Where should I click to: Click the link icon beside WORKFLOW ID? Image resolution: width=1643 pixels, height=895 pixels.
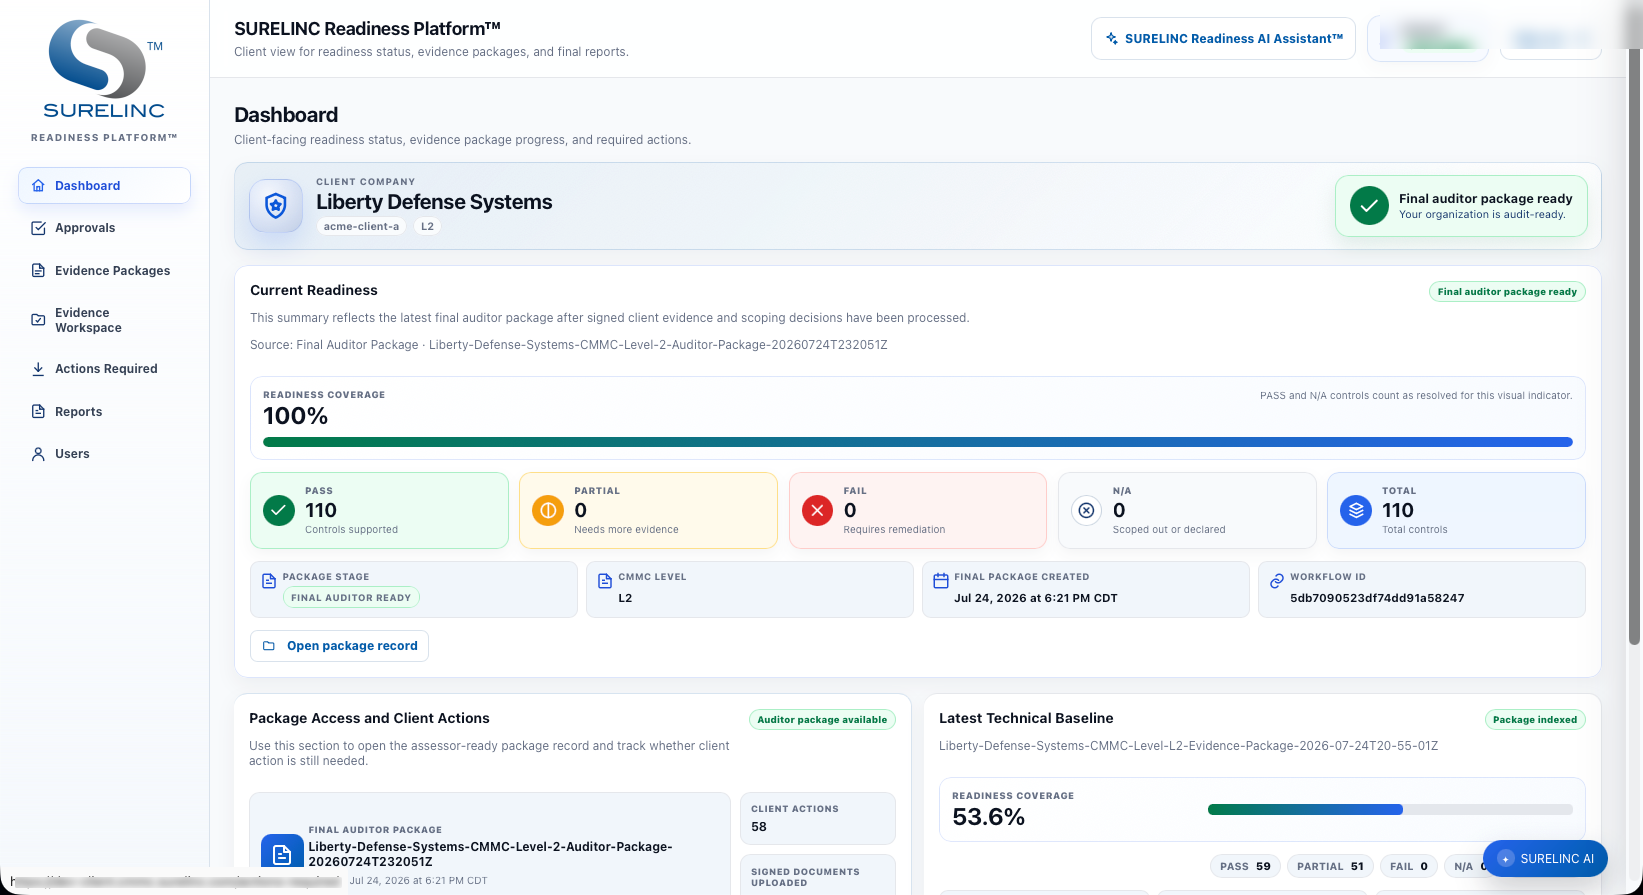(x=1276, y=581)
